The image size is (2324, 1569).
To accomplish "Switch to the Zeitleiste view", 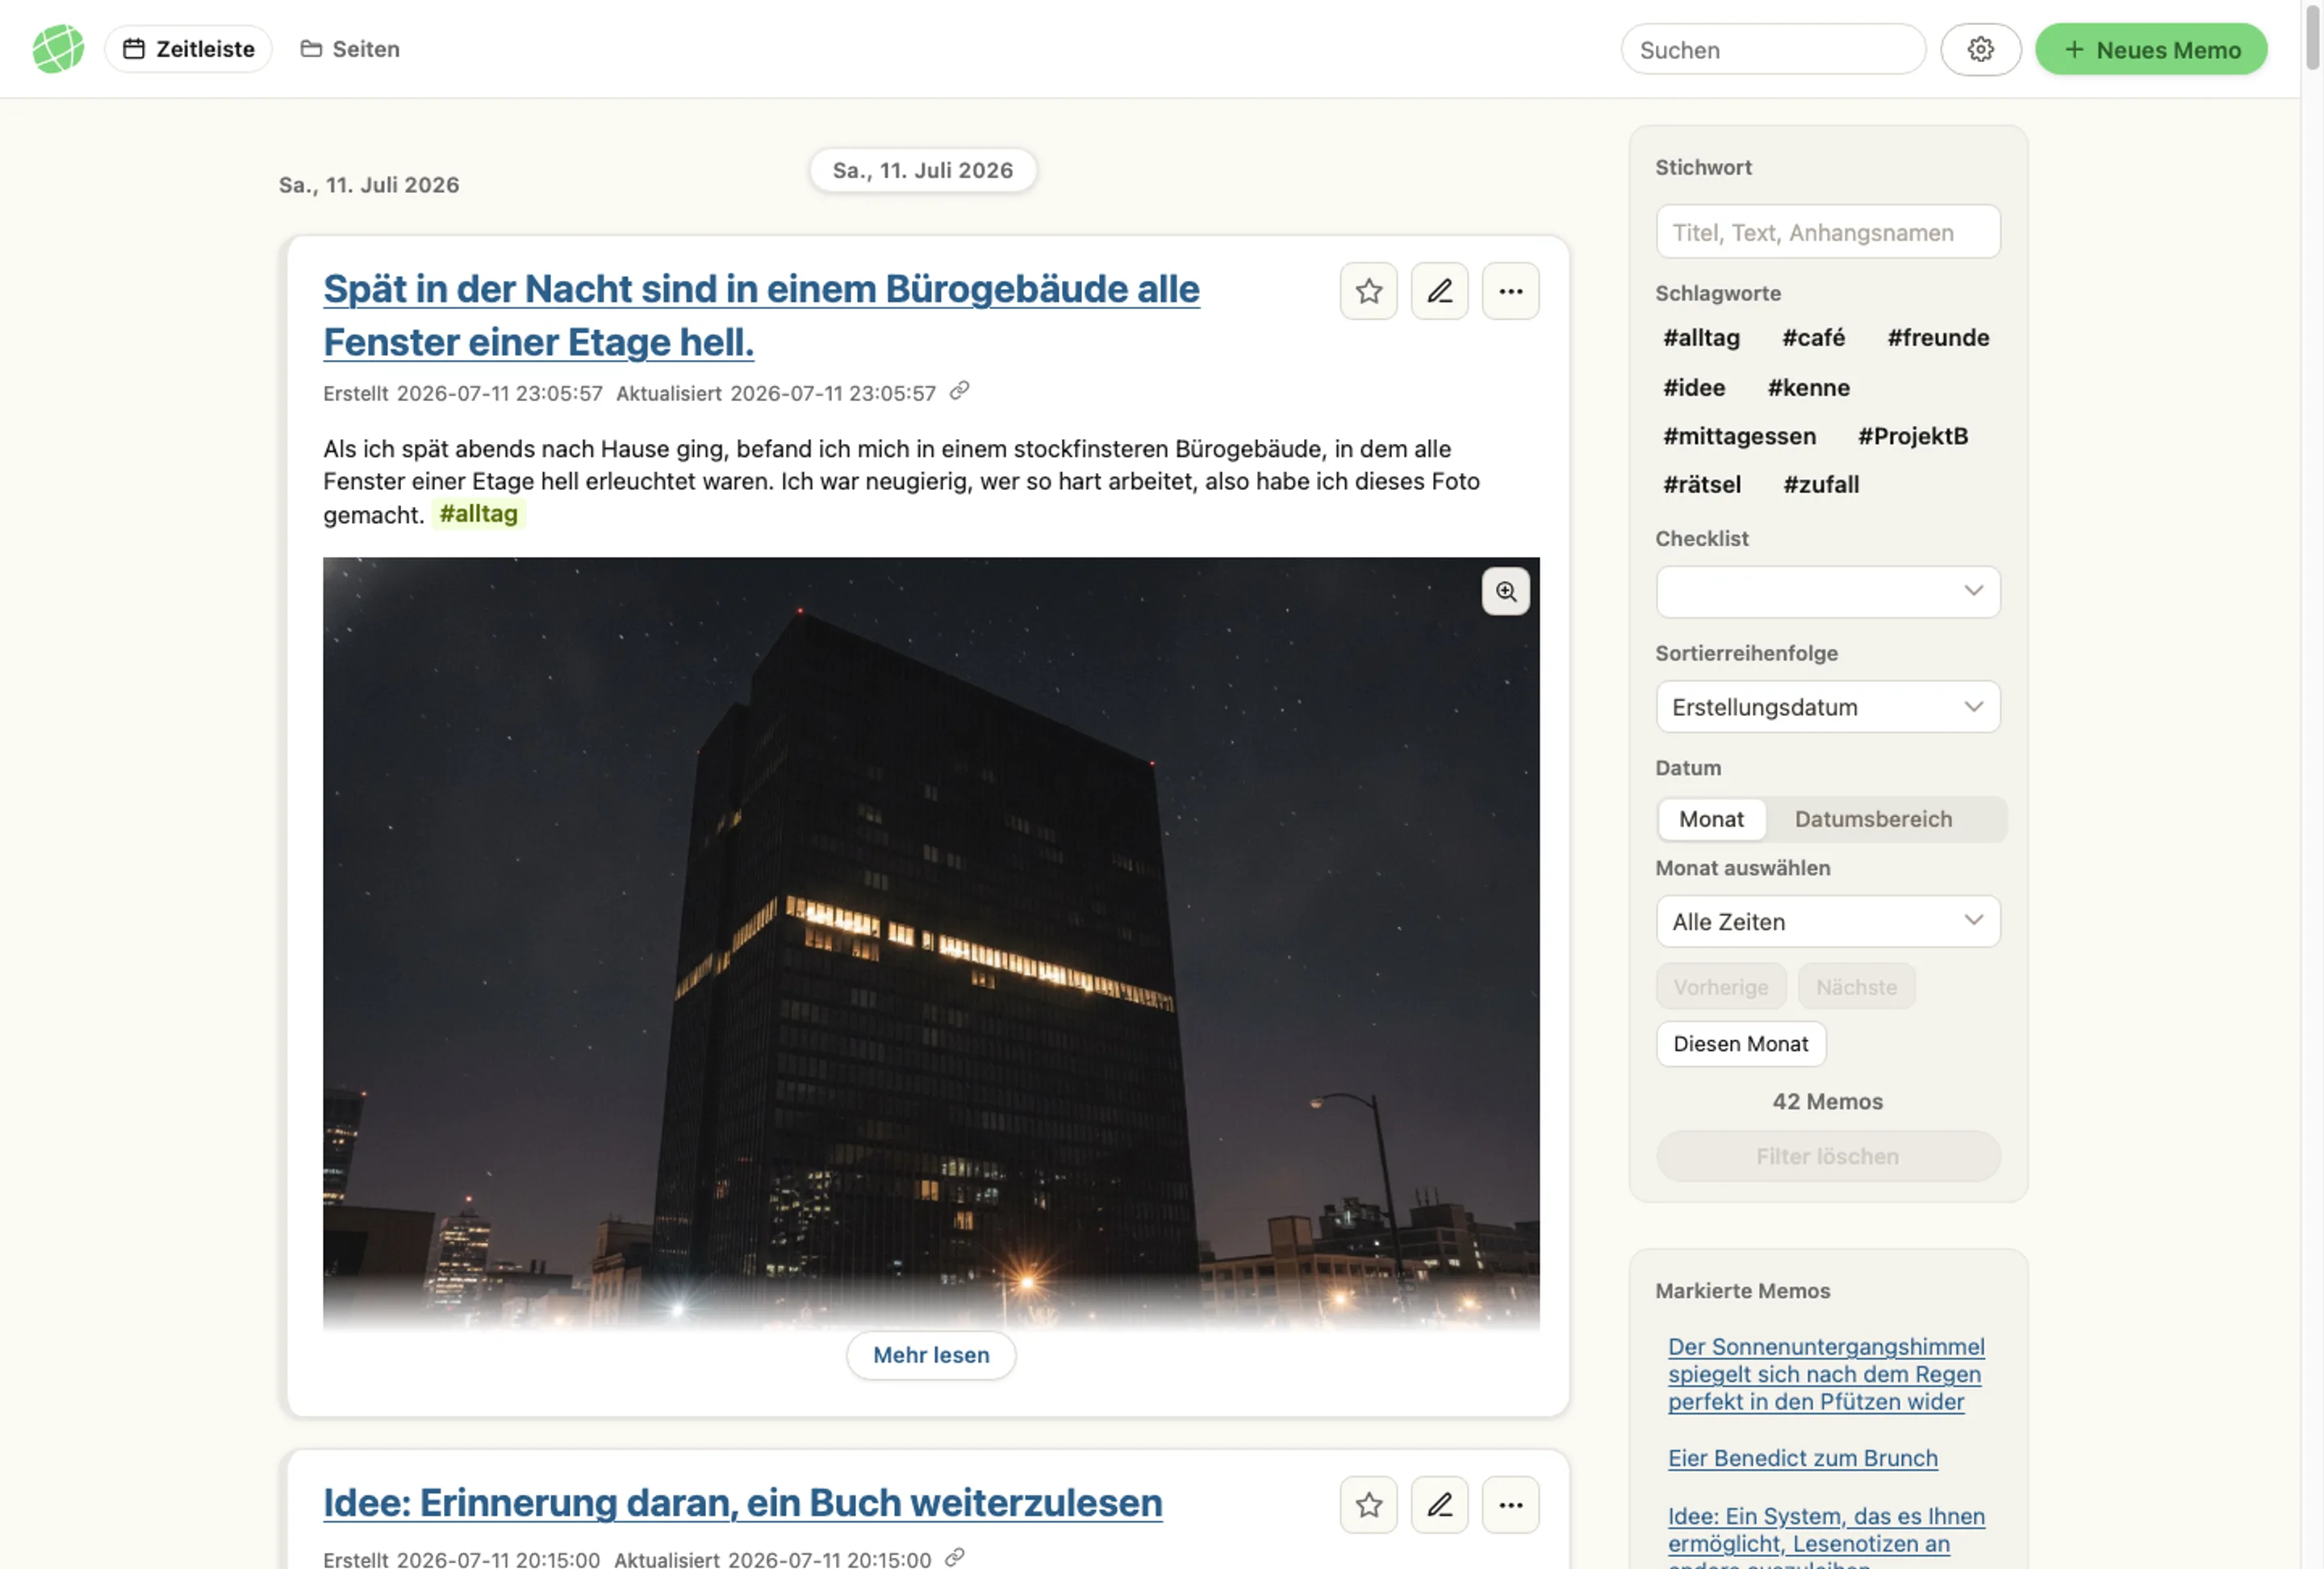I will 188,49.
